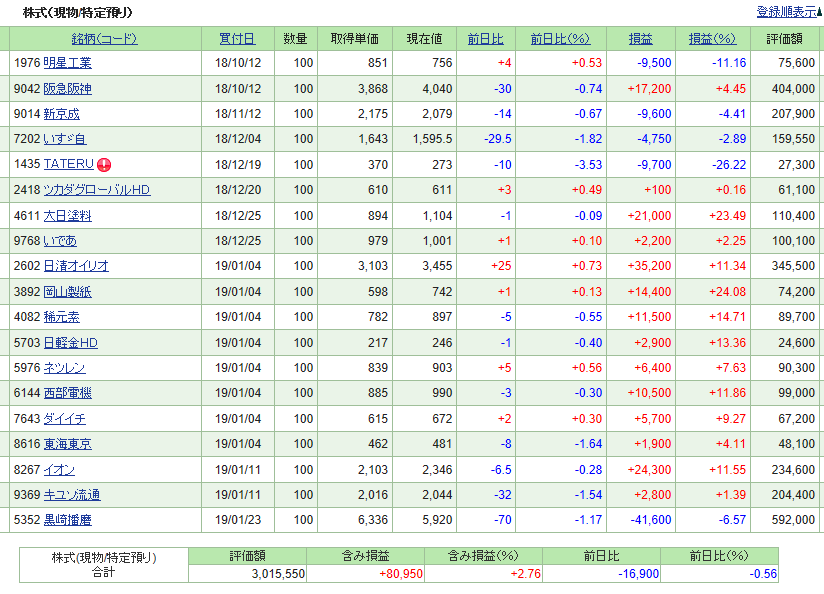Viewport: 824px width, 594px height.
Task: Select 日清オイリオ profit +35,200
Action: 650,266
